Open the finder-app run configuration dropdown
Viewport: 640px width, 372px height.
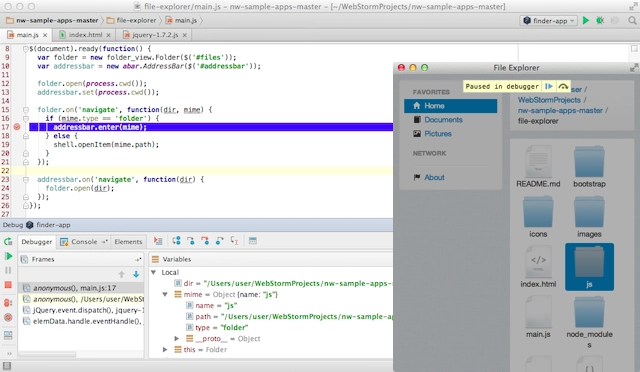(548, 20)
